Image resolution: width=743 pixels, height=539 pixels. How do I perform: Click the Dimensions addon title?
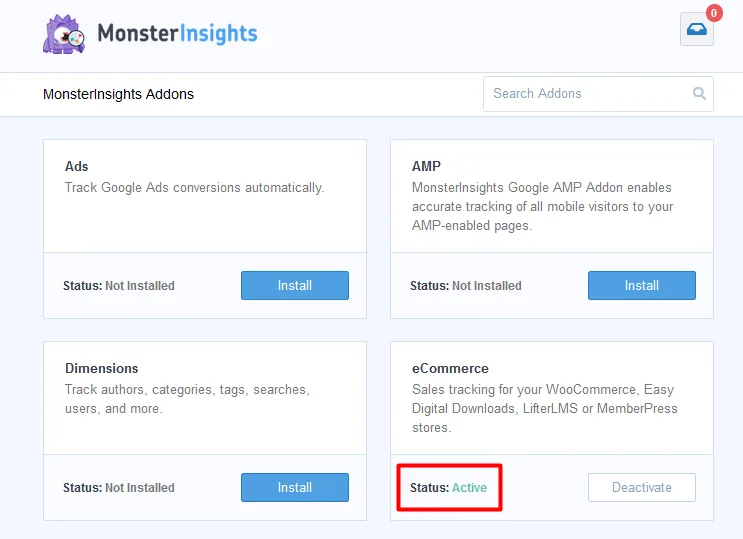[x=101, y=368]
